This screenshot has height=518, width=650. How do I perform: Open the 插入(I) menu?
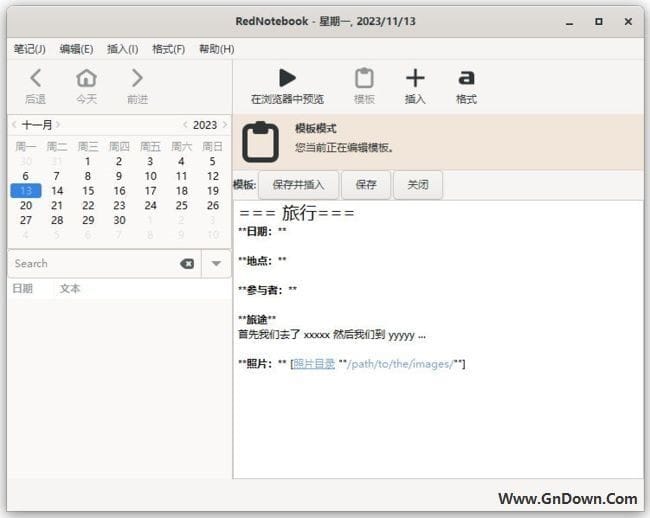point(123,49)
